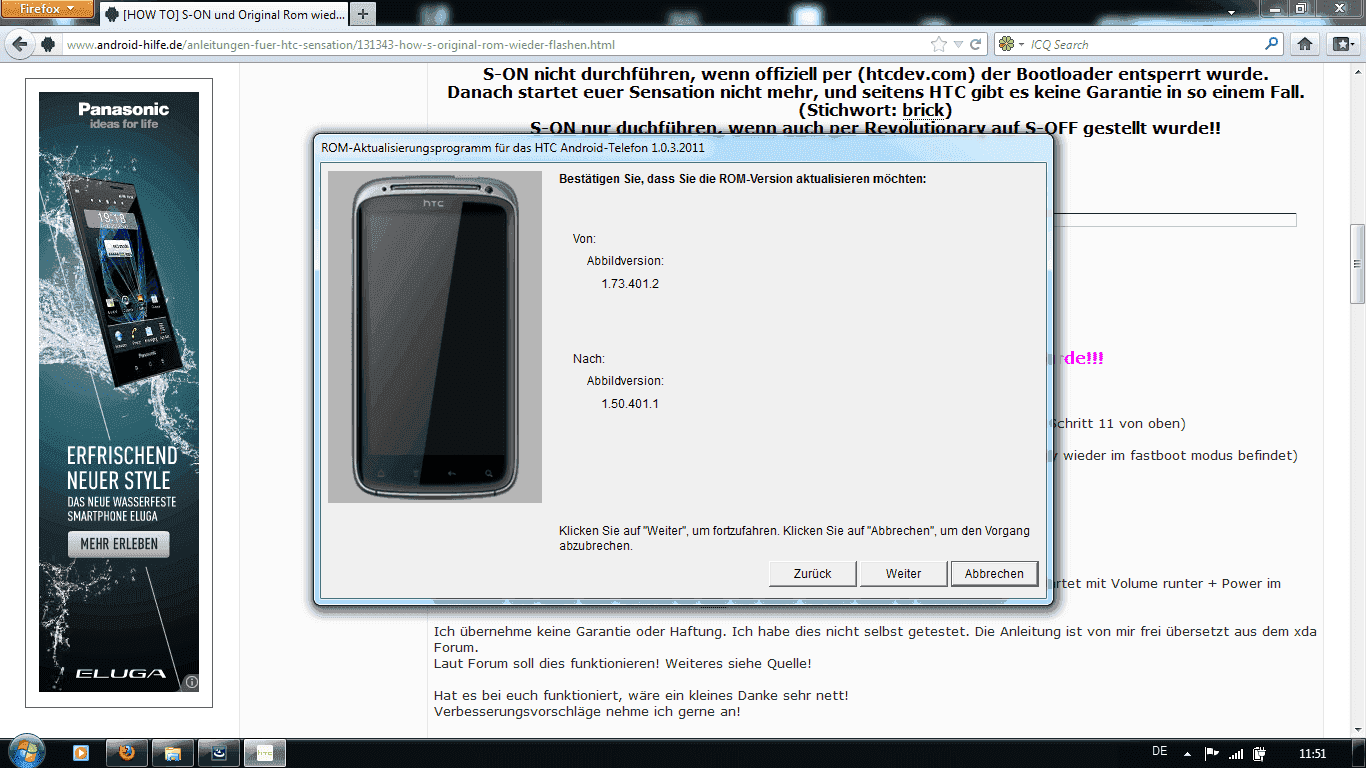Reload page with refresh icon
The height and width of the screenshot is (768, 1366).
pos(976,44)
